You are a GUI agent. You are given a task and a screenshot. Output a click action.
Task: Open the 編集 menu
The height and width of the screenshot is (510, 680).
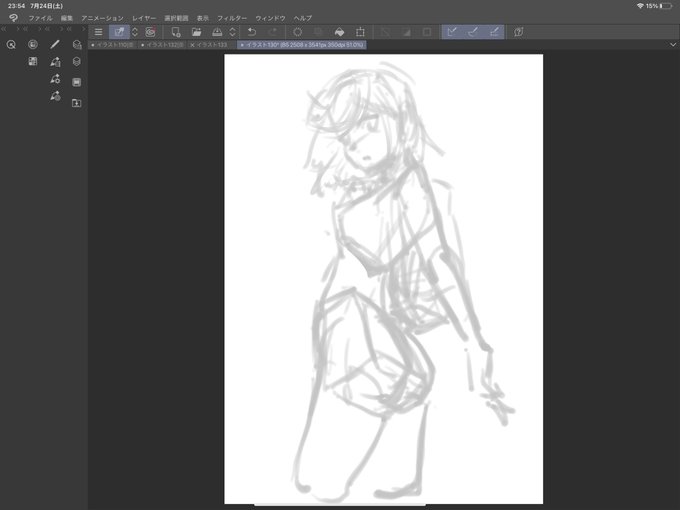[x=67, y=18]
